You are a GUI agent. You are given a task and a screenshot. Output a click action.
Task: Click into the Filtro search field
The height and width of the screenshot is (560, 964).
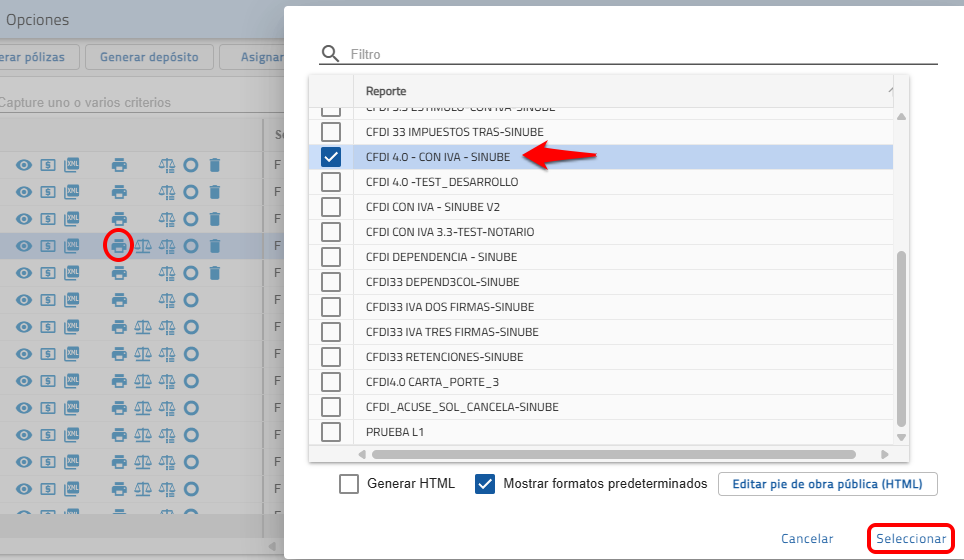click(x=640, y=54)
